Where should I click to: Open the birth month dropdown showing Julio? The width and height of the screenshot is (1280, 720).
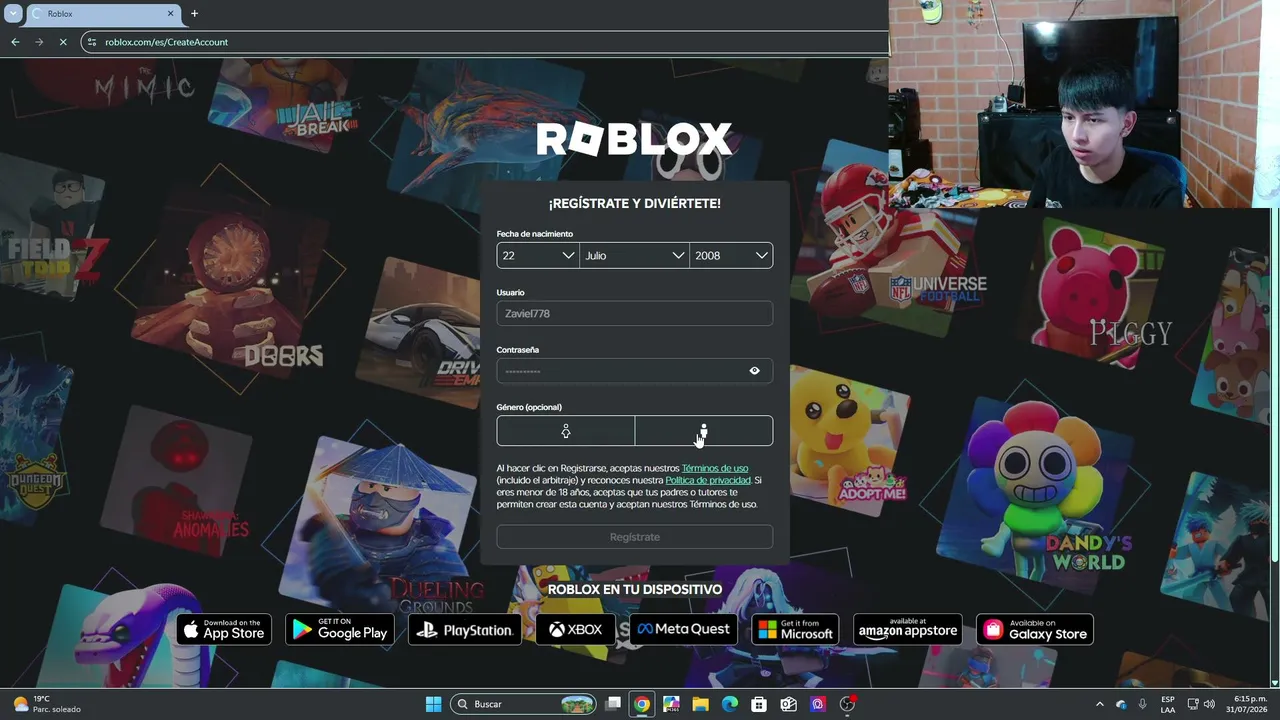tap(635, 255)
